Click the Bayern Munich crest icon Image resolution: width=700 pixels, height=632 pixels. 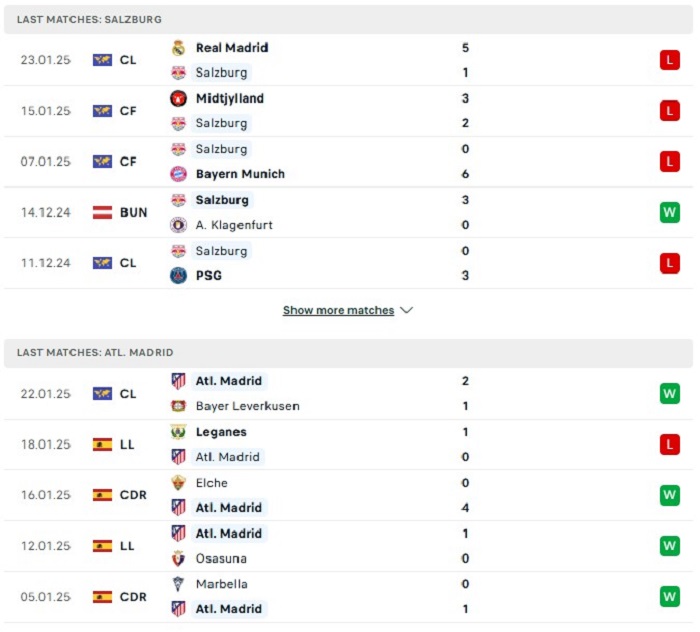pyautogui.click(x=178, y=174)
